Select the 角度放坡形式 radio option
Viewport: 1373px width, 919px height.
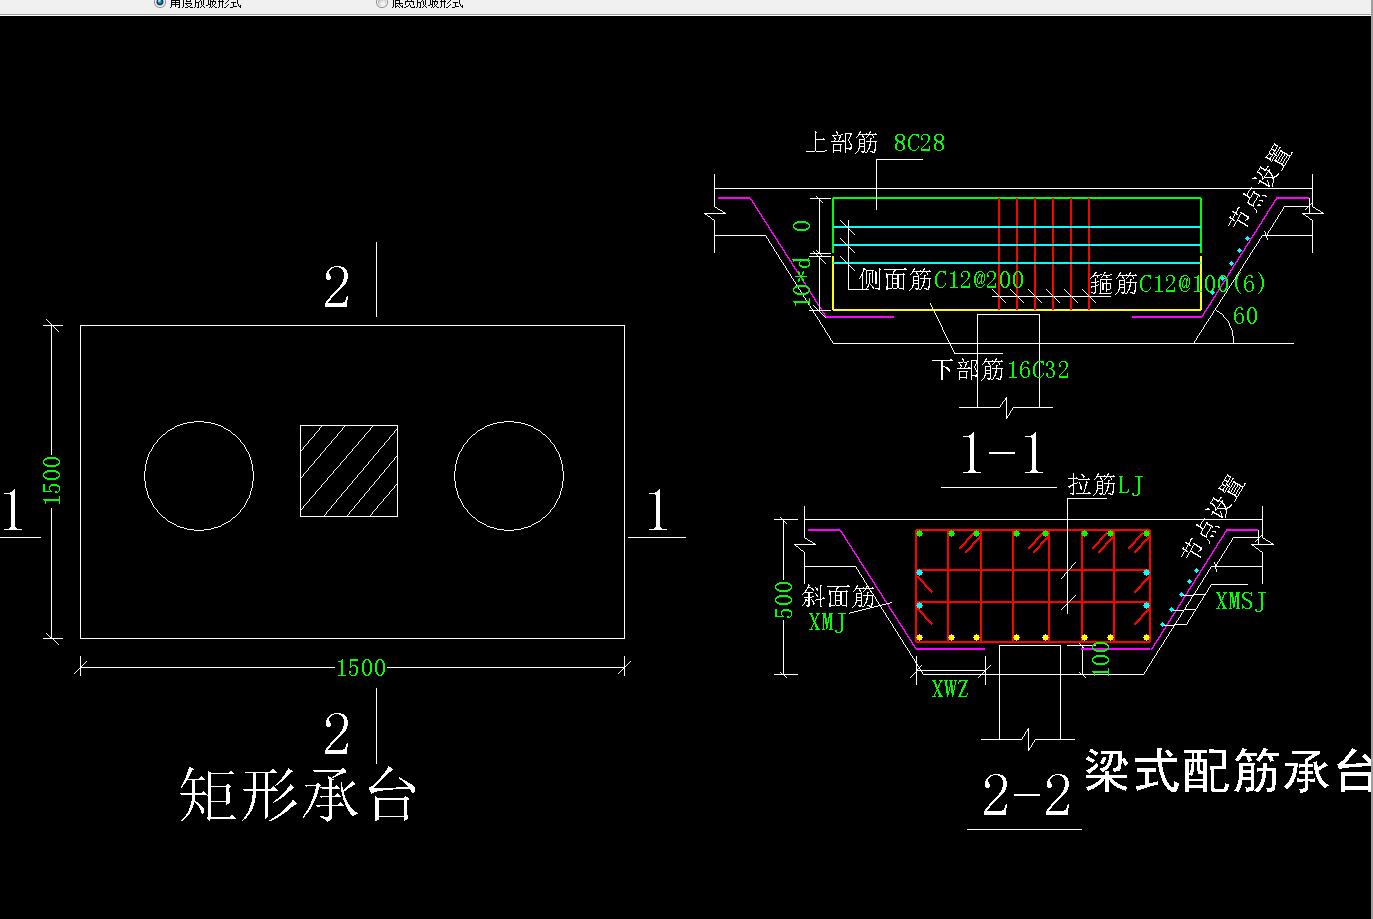(197, 3)
